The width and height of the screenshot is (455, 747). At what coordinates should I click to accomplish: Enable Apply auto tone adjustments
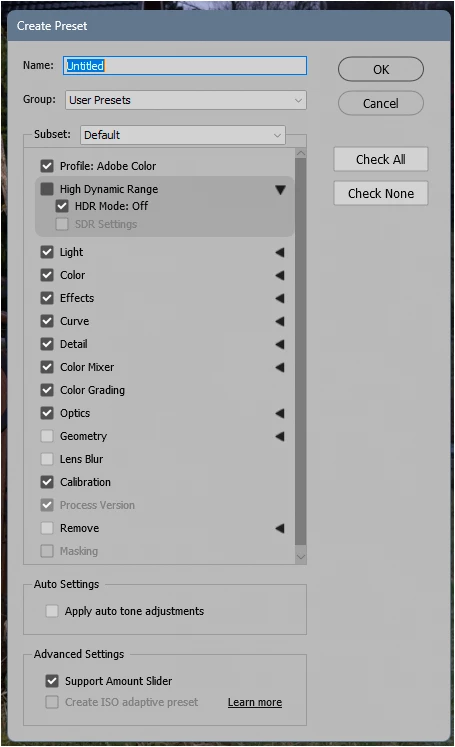pyautogui.click(x=52, y=611)
